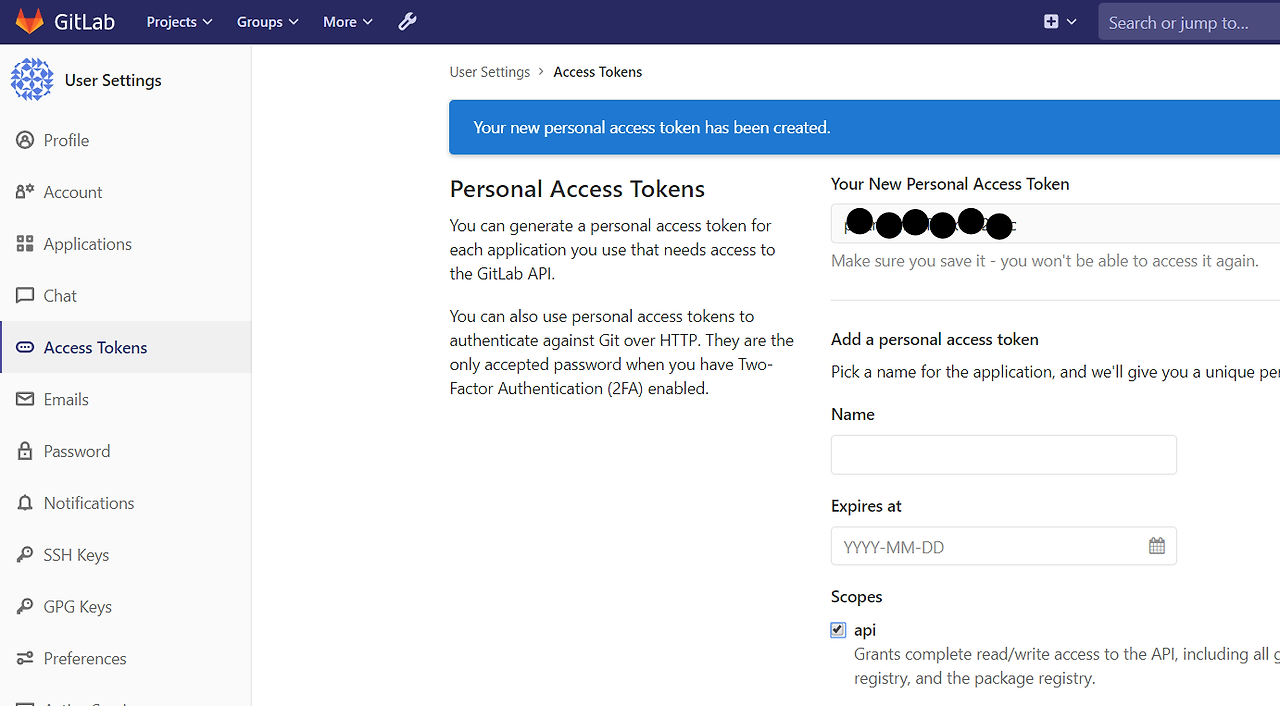The image size is (1280, 706).
Task: Uncheck the api scope checkbox
Action: [x=837, y=630]
